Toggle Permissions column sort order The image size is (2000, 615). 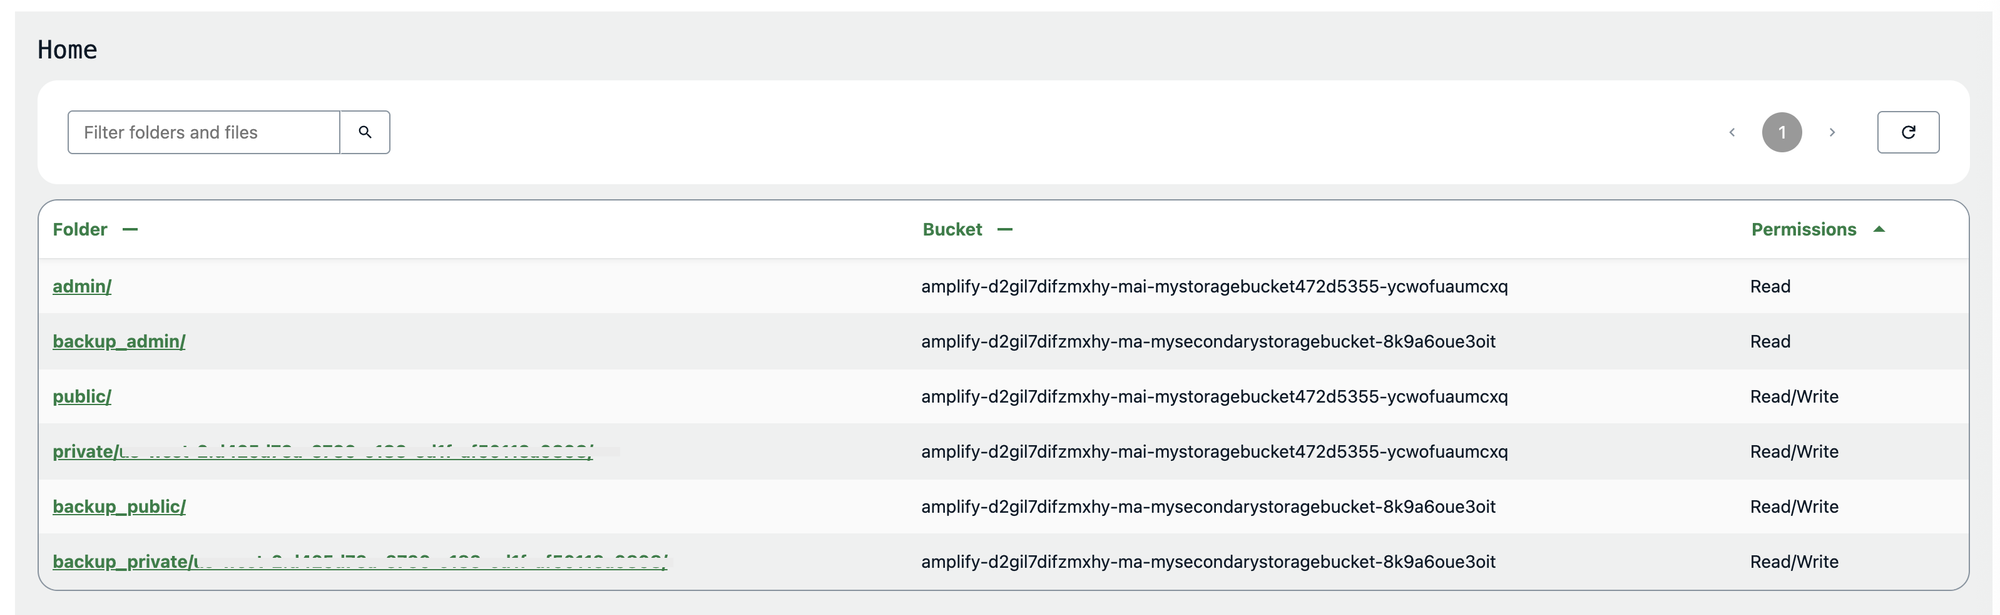1803,229
